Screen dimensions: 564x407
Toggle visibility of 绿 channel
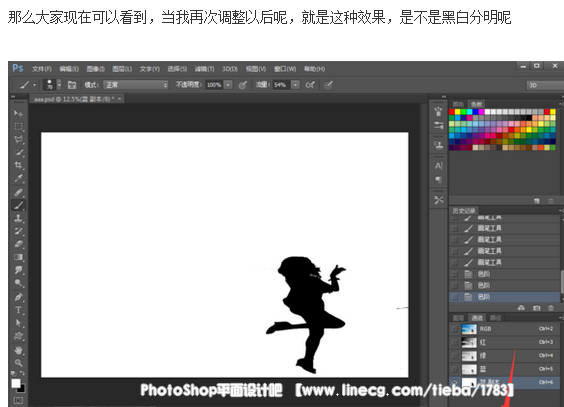point(455,356)
